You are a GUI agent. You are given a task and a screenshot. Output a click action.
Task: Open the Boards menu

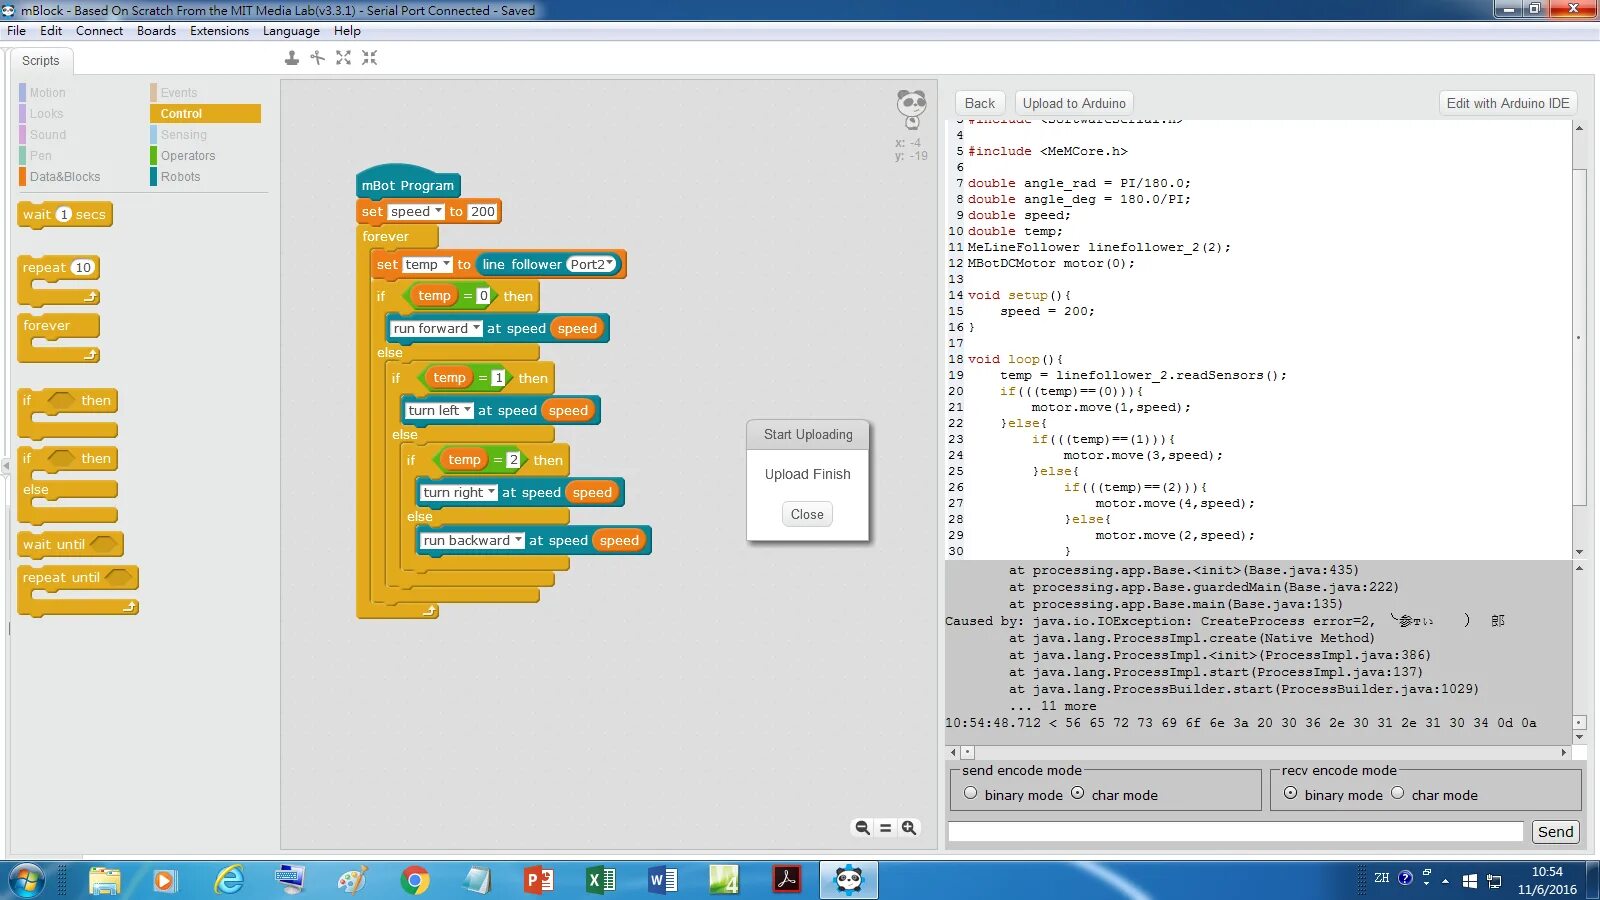[x=156, y=31]
